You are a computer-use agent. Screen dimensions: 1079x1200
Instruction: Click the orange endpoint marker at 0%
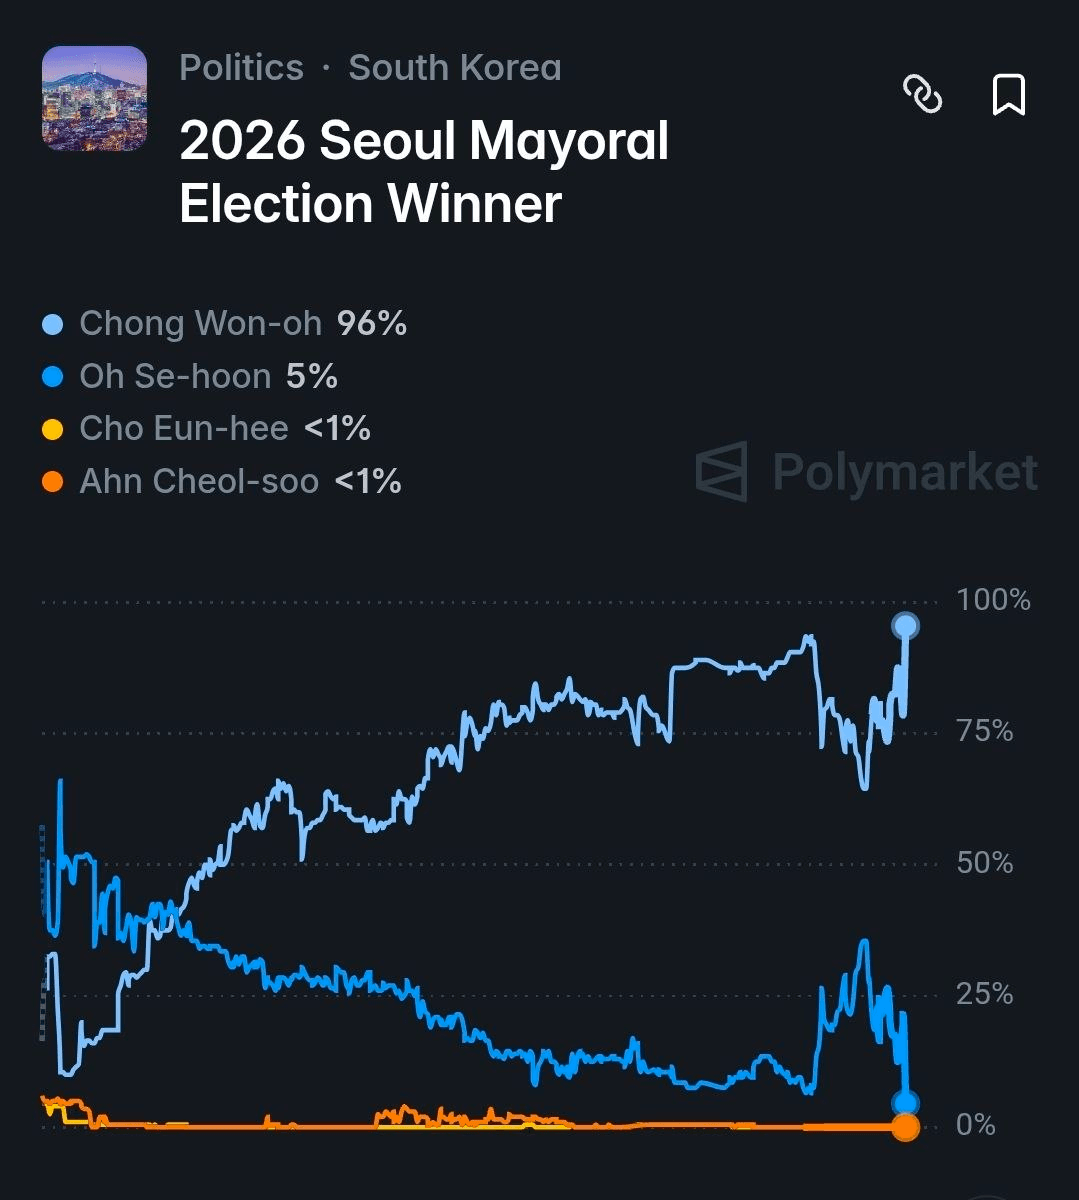(x=905, y=1127)
